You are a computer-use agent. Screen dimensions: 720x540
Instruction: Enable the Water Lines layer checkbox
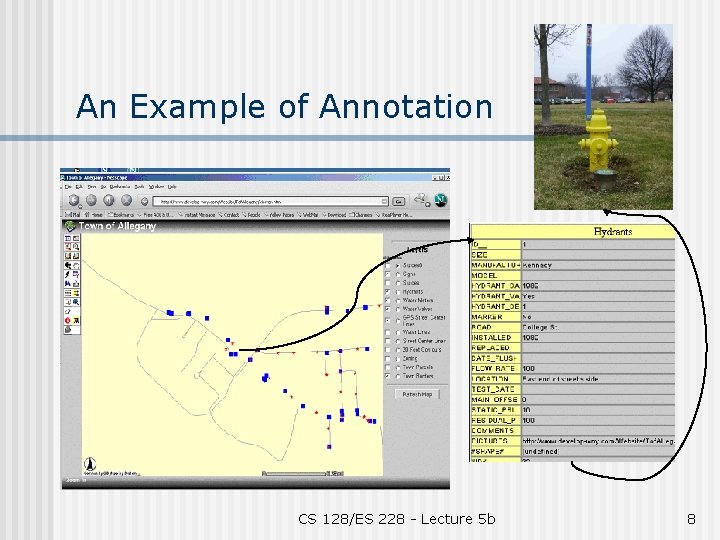tap(388, 332)
